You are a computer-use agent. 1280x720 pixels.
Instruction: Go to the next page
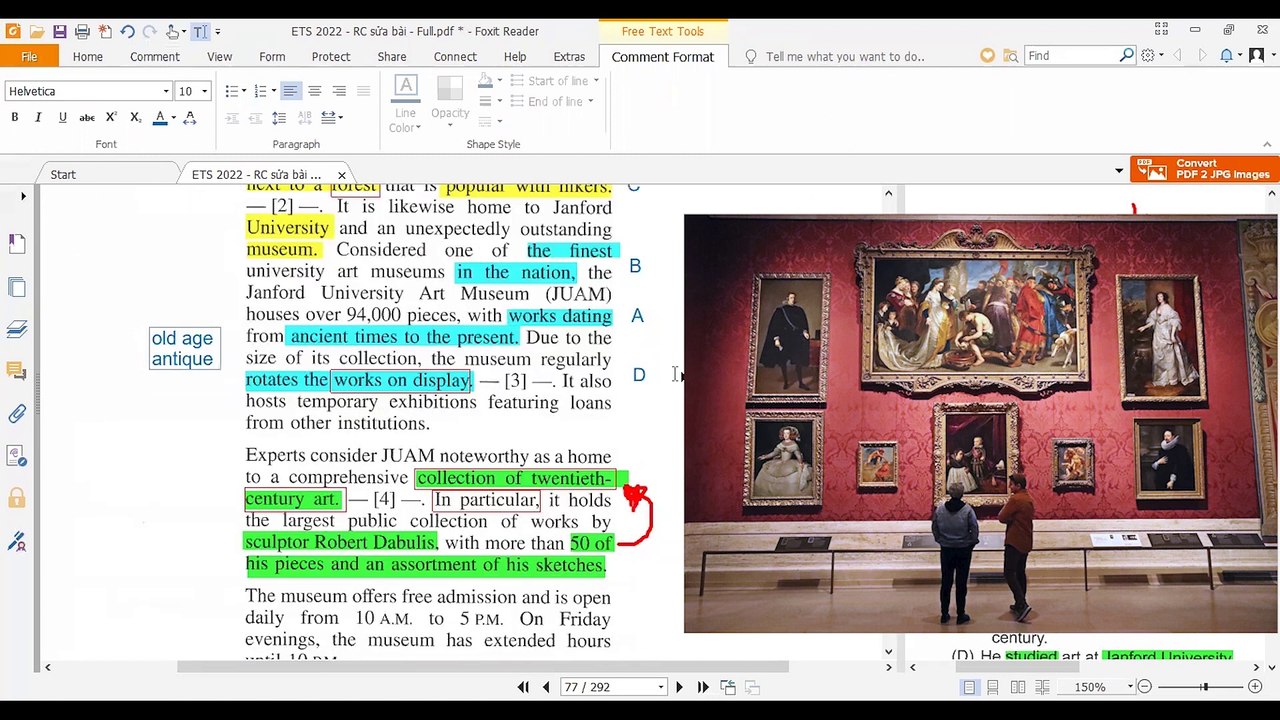point(679,687)
